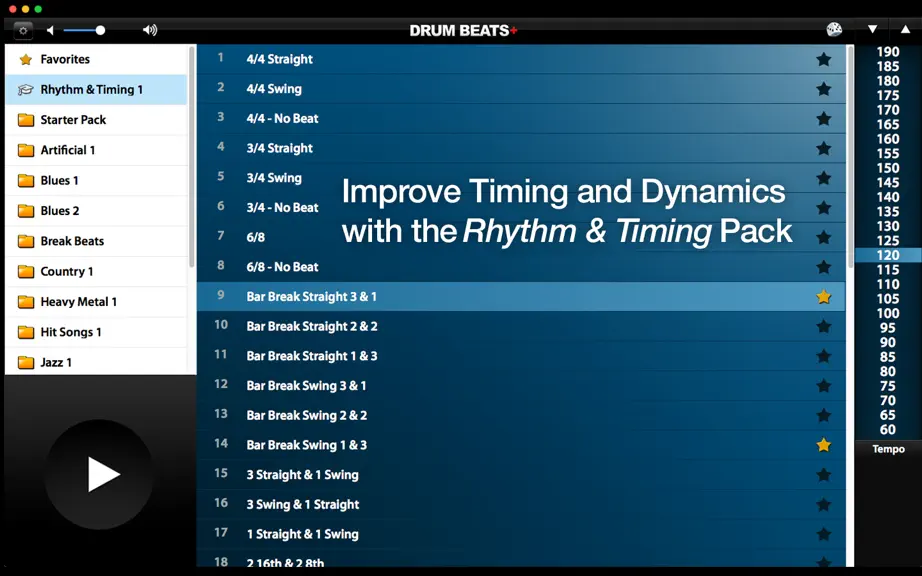
Task: Open the settings gear in top bar
Action: pos(24,30)
